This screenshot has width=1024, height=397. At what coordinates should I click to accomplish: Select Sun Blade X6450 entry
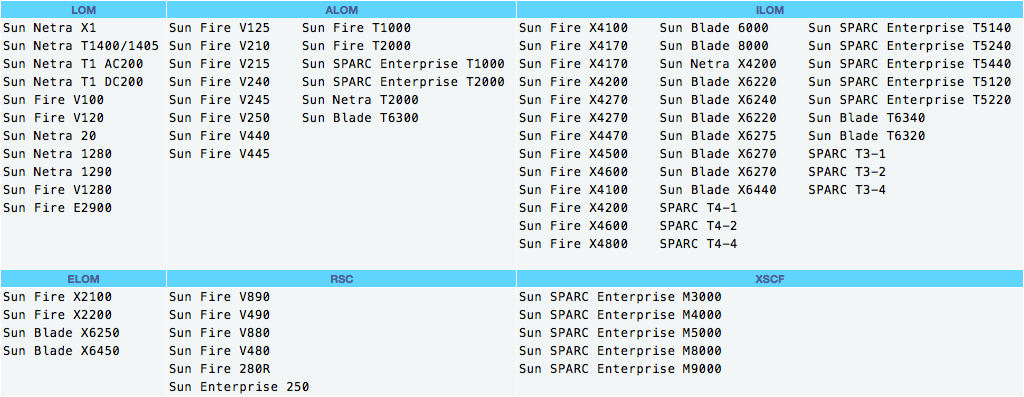coord(61,351)
